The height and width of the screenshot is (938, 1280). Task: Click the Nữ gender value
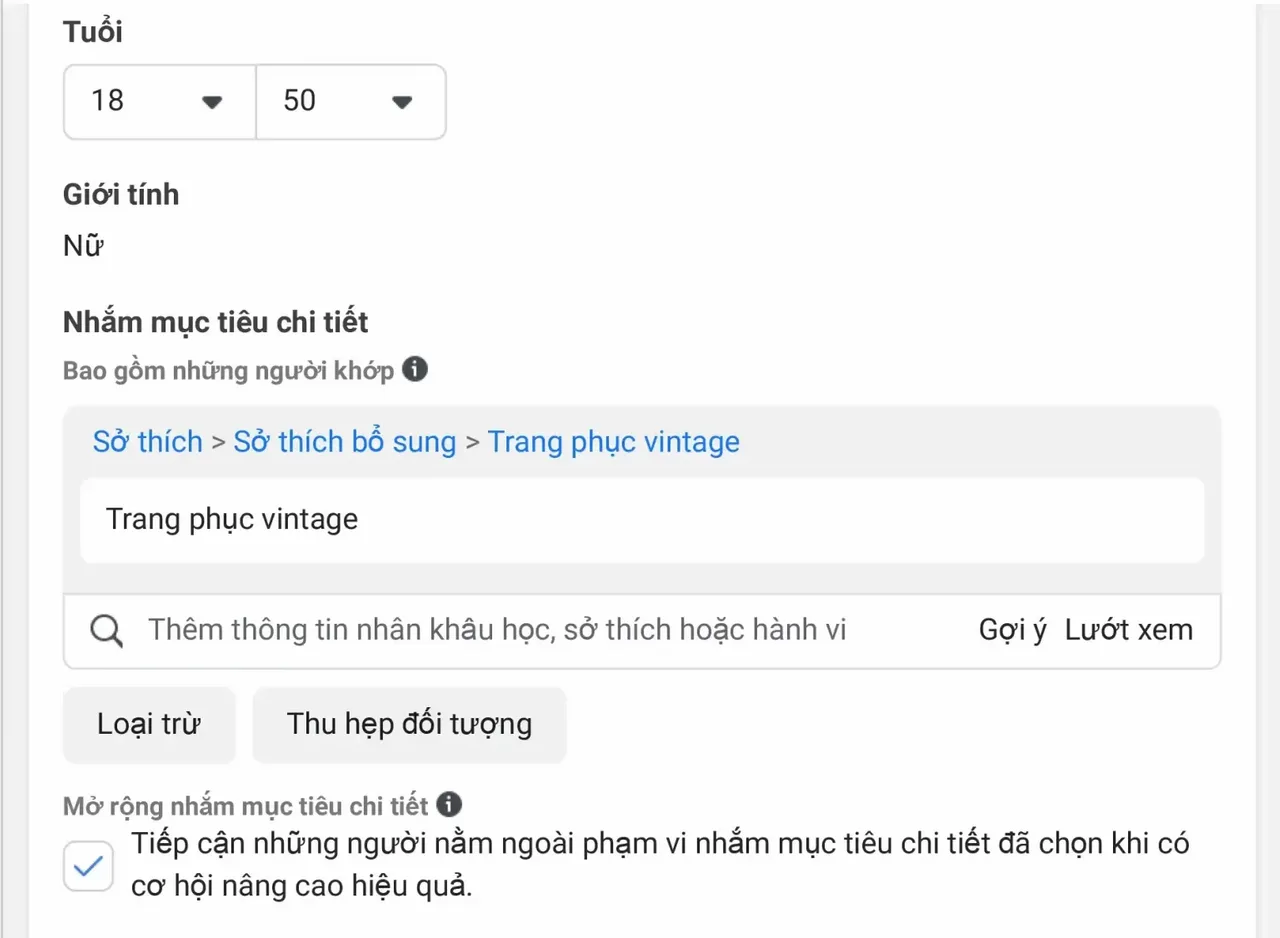pos(84,246)
